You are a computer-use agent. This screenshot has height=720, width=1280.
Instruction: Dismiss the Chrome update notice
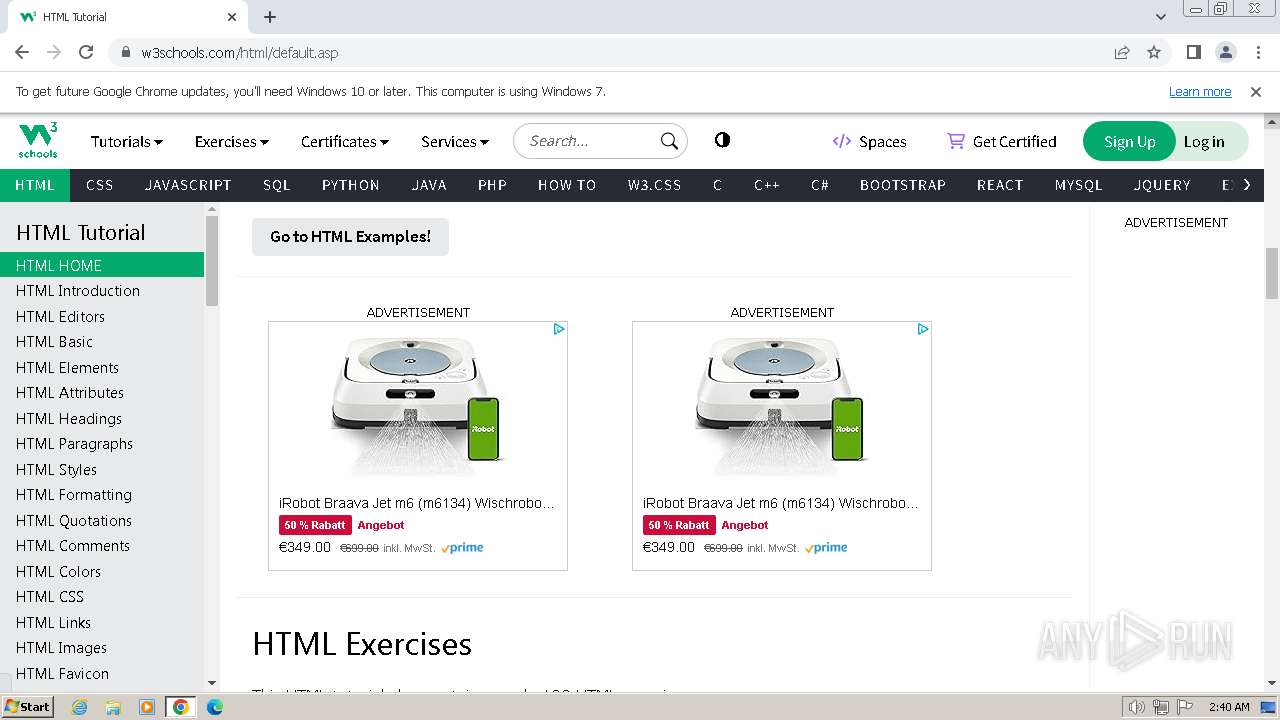[x=1256, y=91]
